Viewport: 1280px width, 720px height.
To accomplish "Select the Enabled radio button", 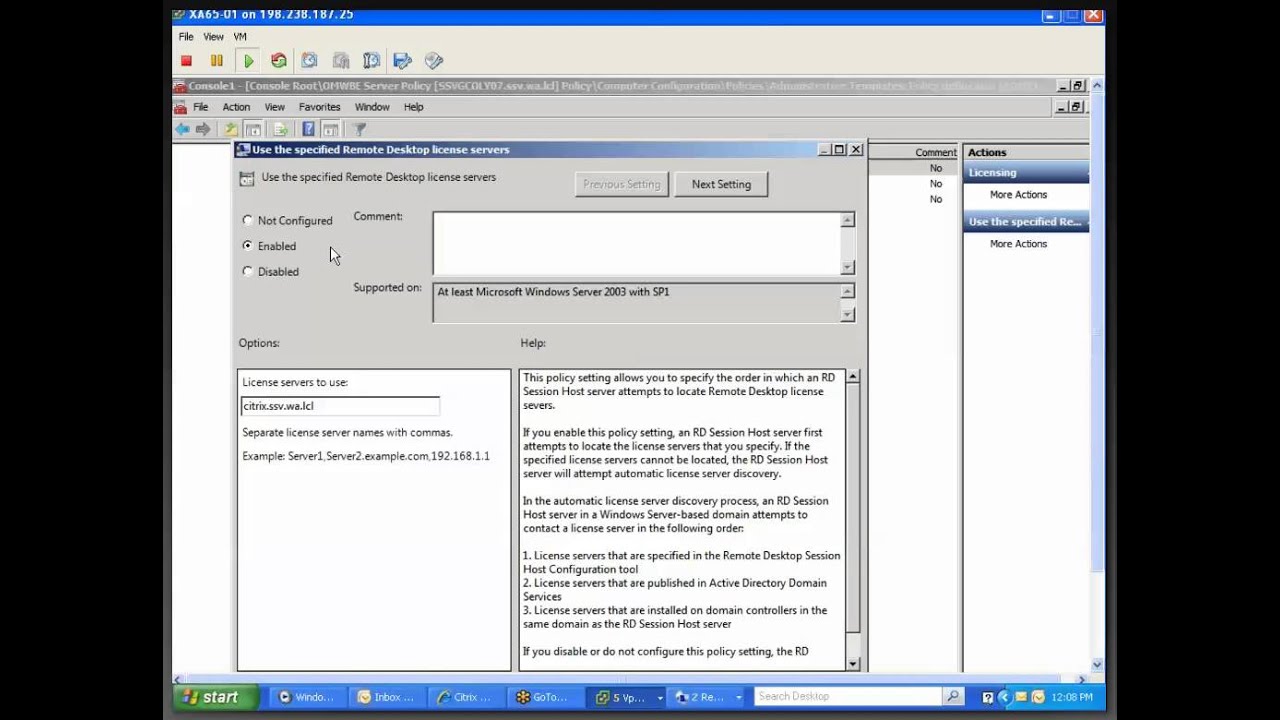I will [x=248, y=245].
